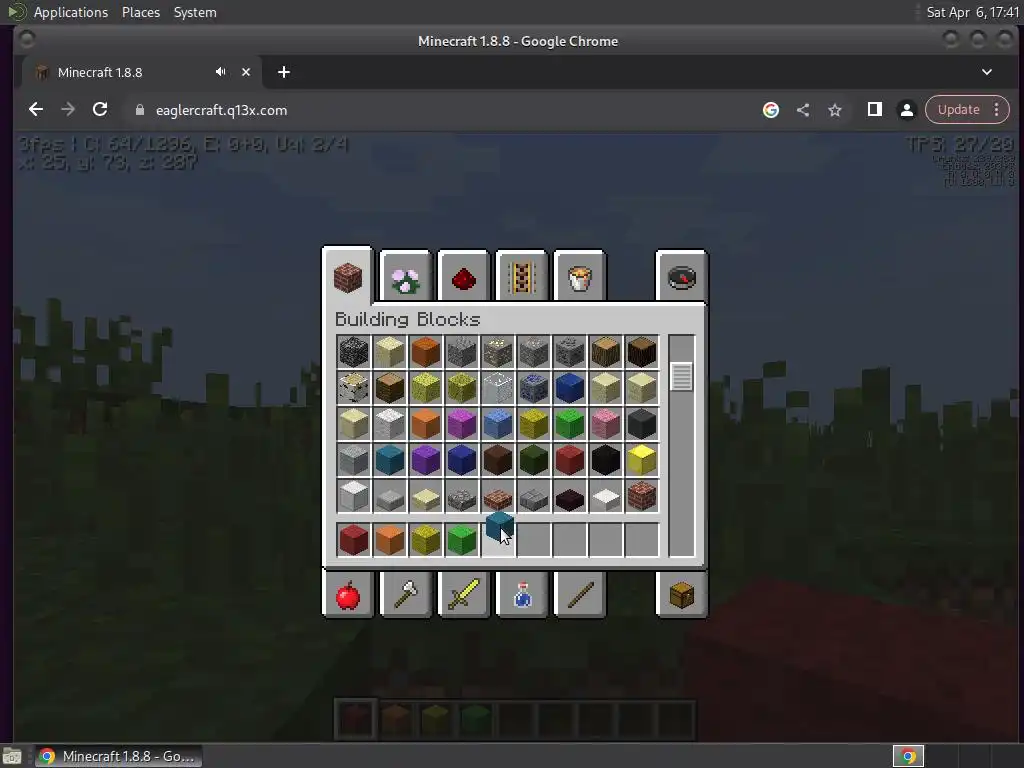The width and height of the screenshot is (1024, 768).
Task: Pick the cyan wool block in grid
Action: coord(390,460)
